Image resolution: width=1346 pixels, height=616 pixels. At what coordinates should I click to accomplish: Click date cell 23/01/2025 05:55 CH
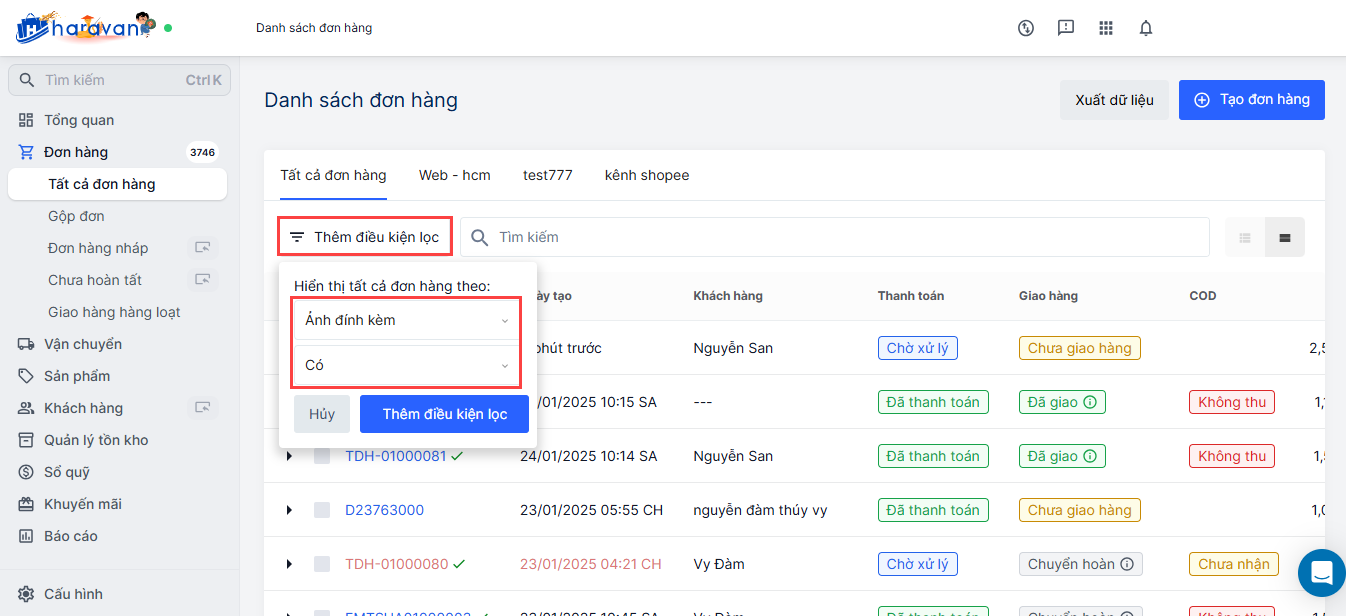[x=591, y=510]
